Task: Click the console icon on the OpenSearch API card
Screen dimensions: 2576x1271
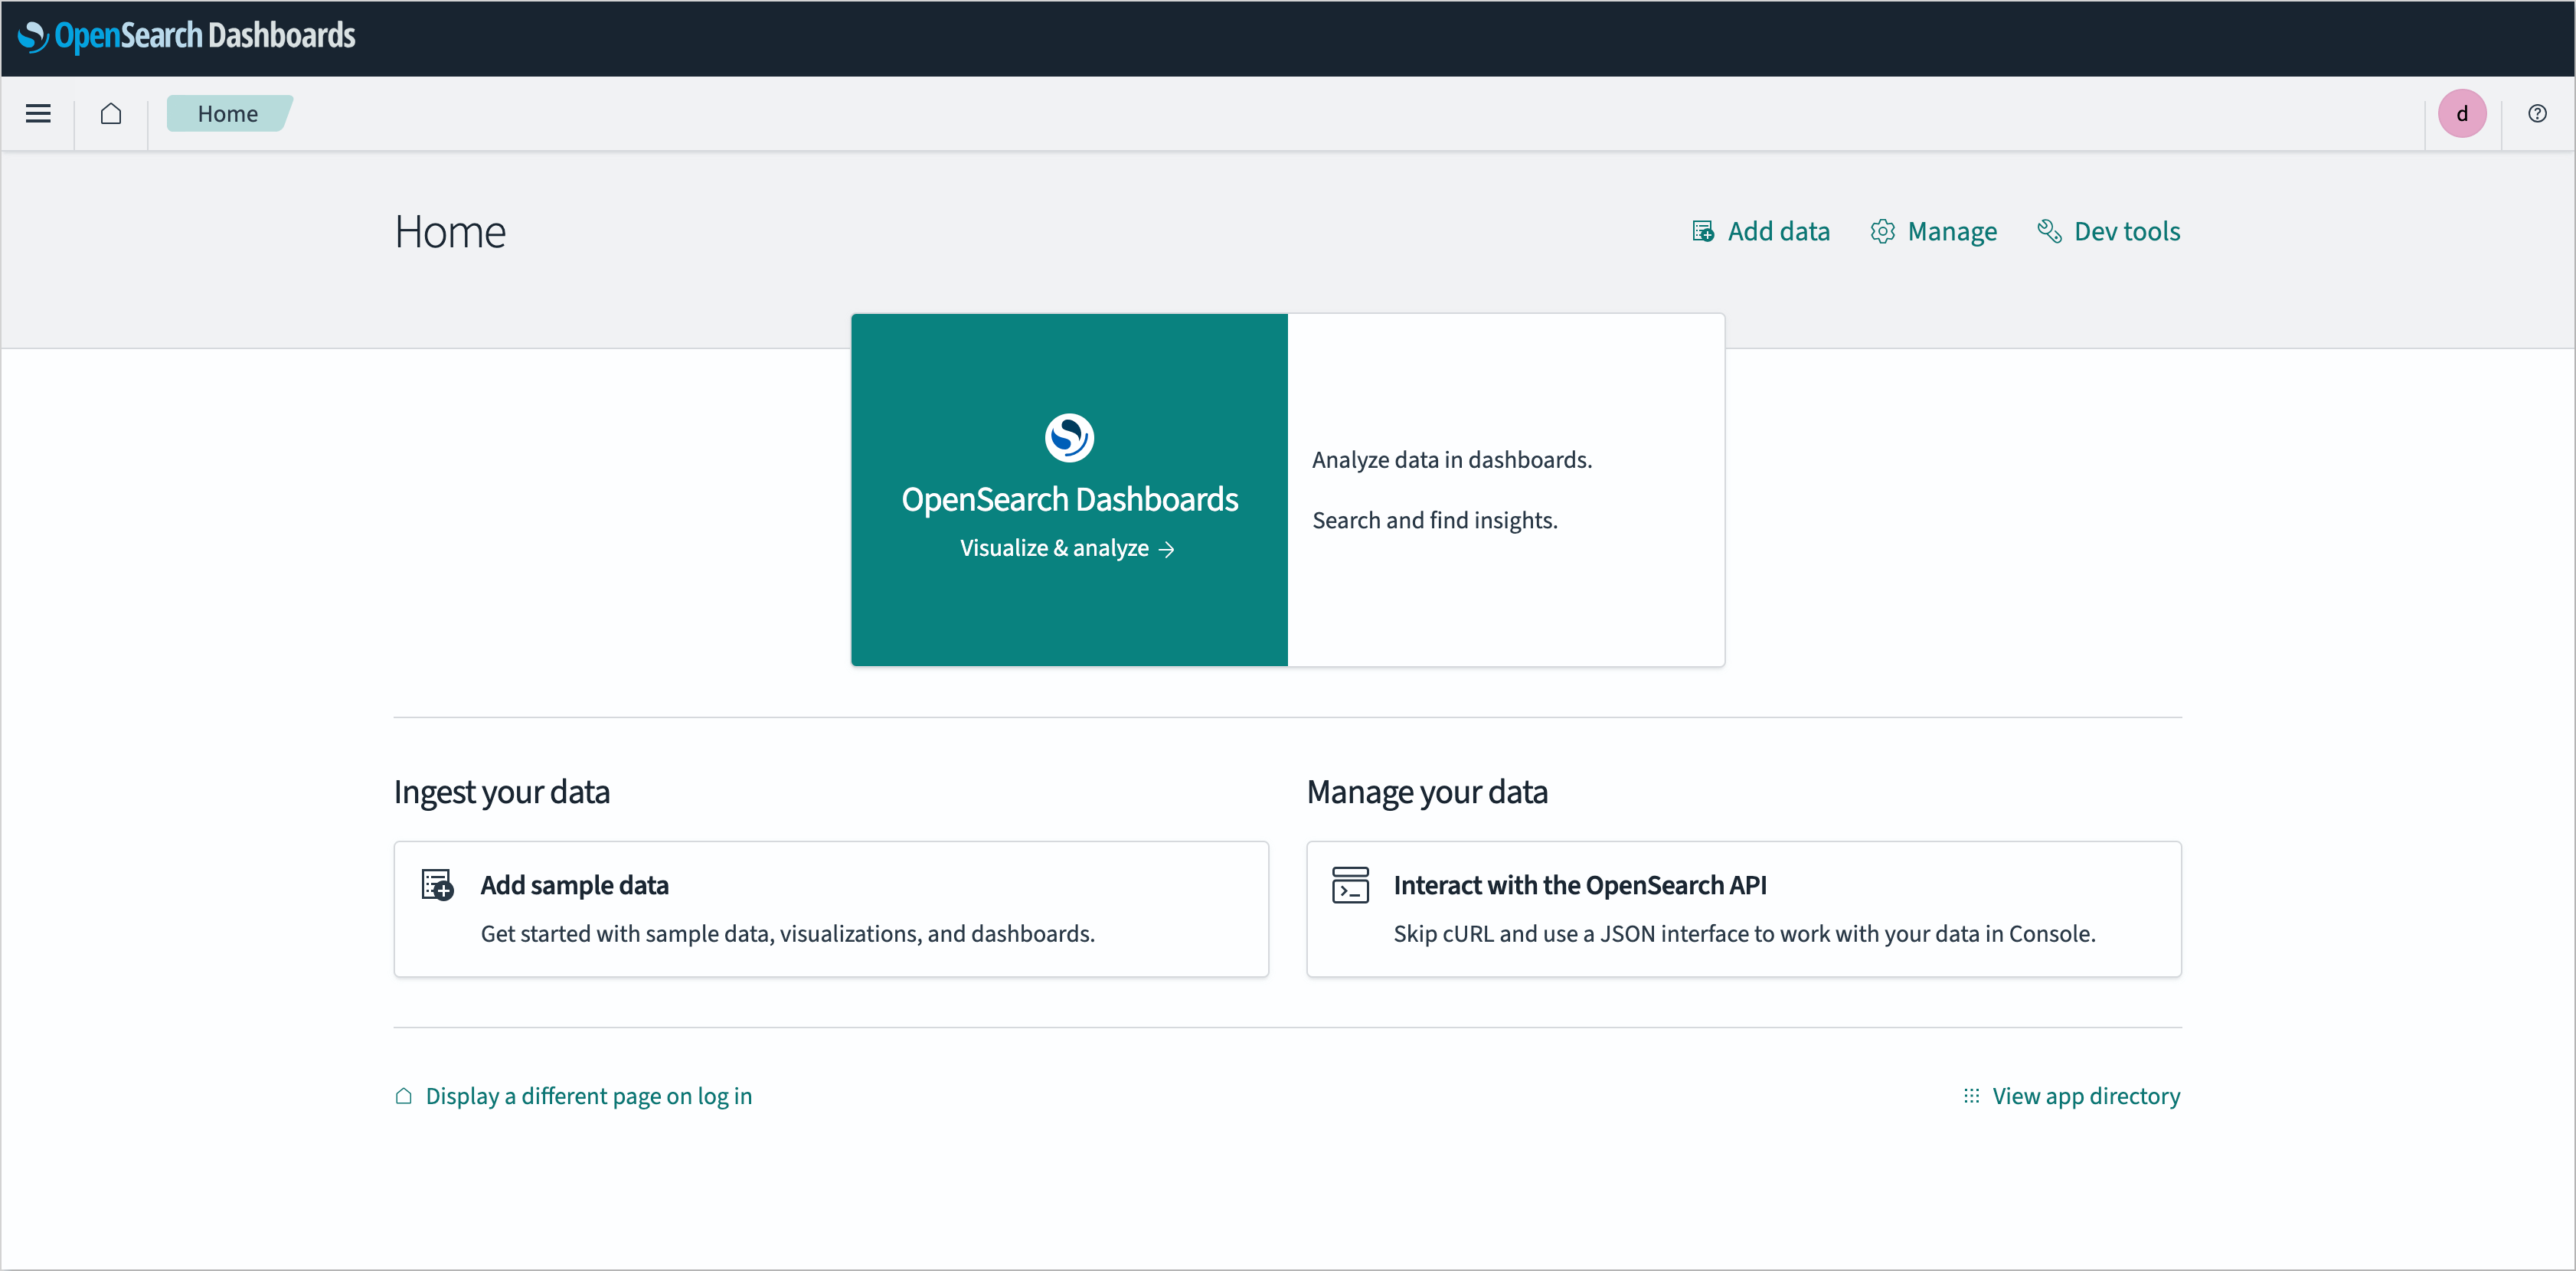Action: point(1351,884)
